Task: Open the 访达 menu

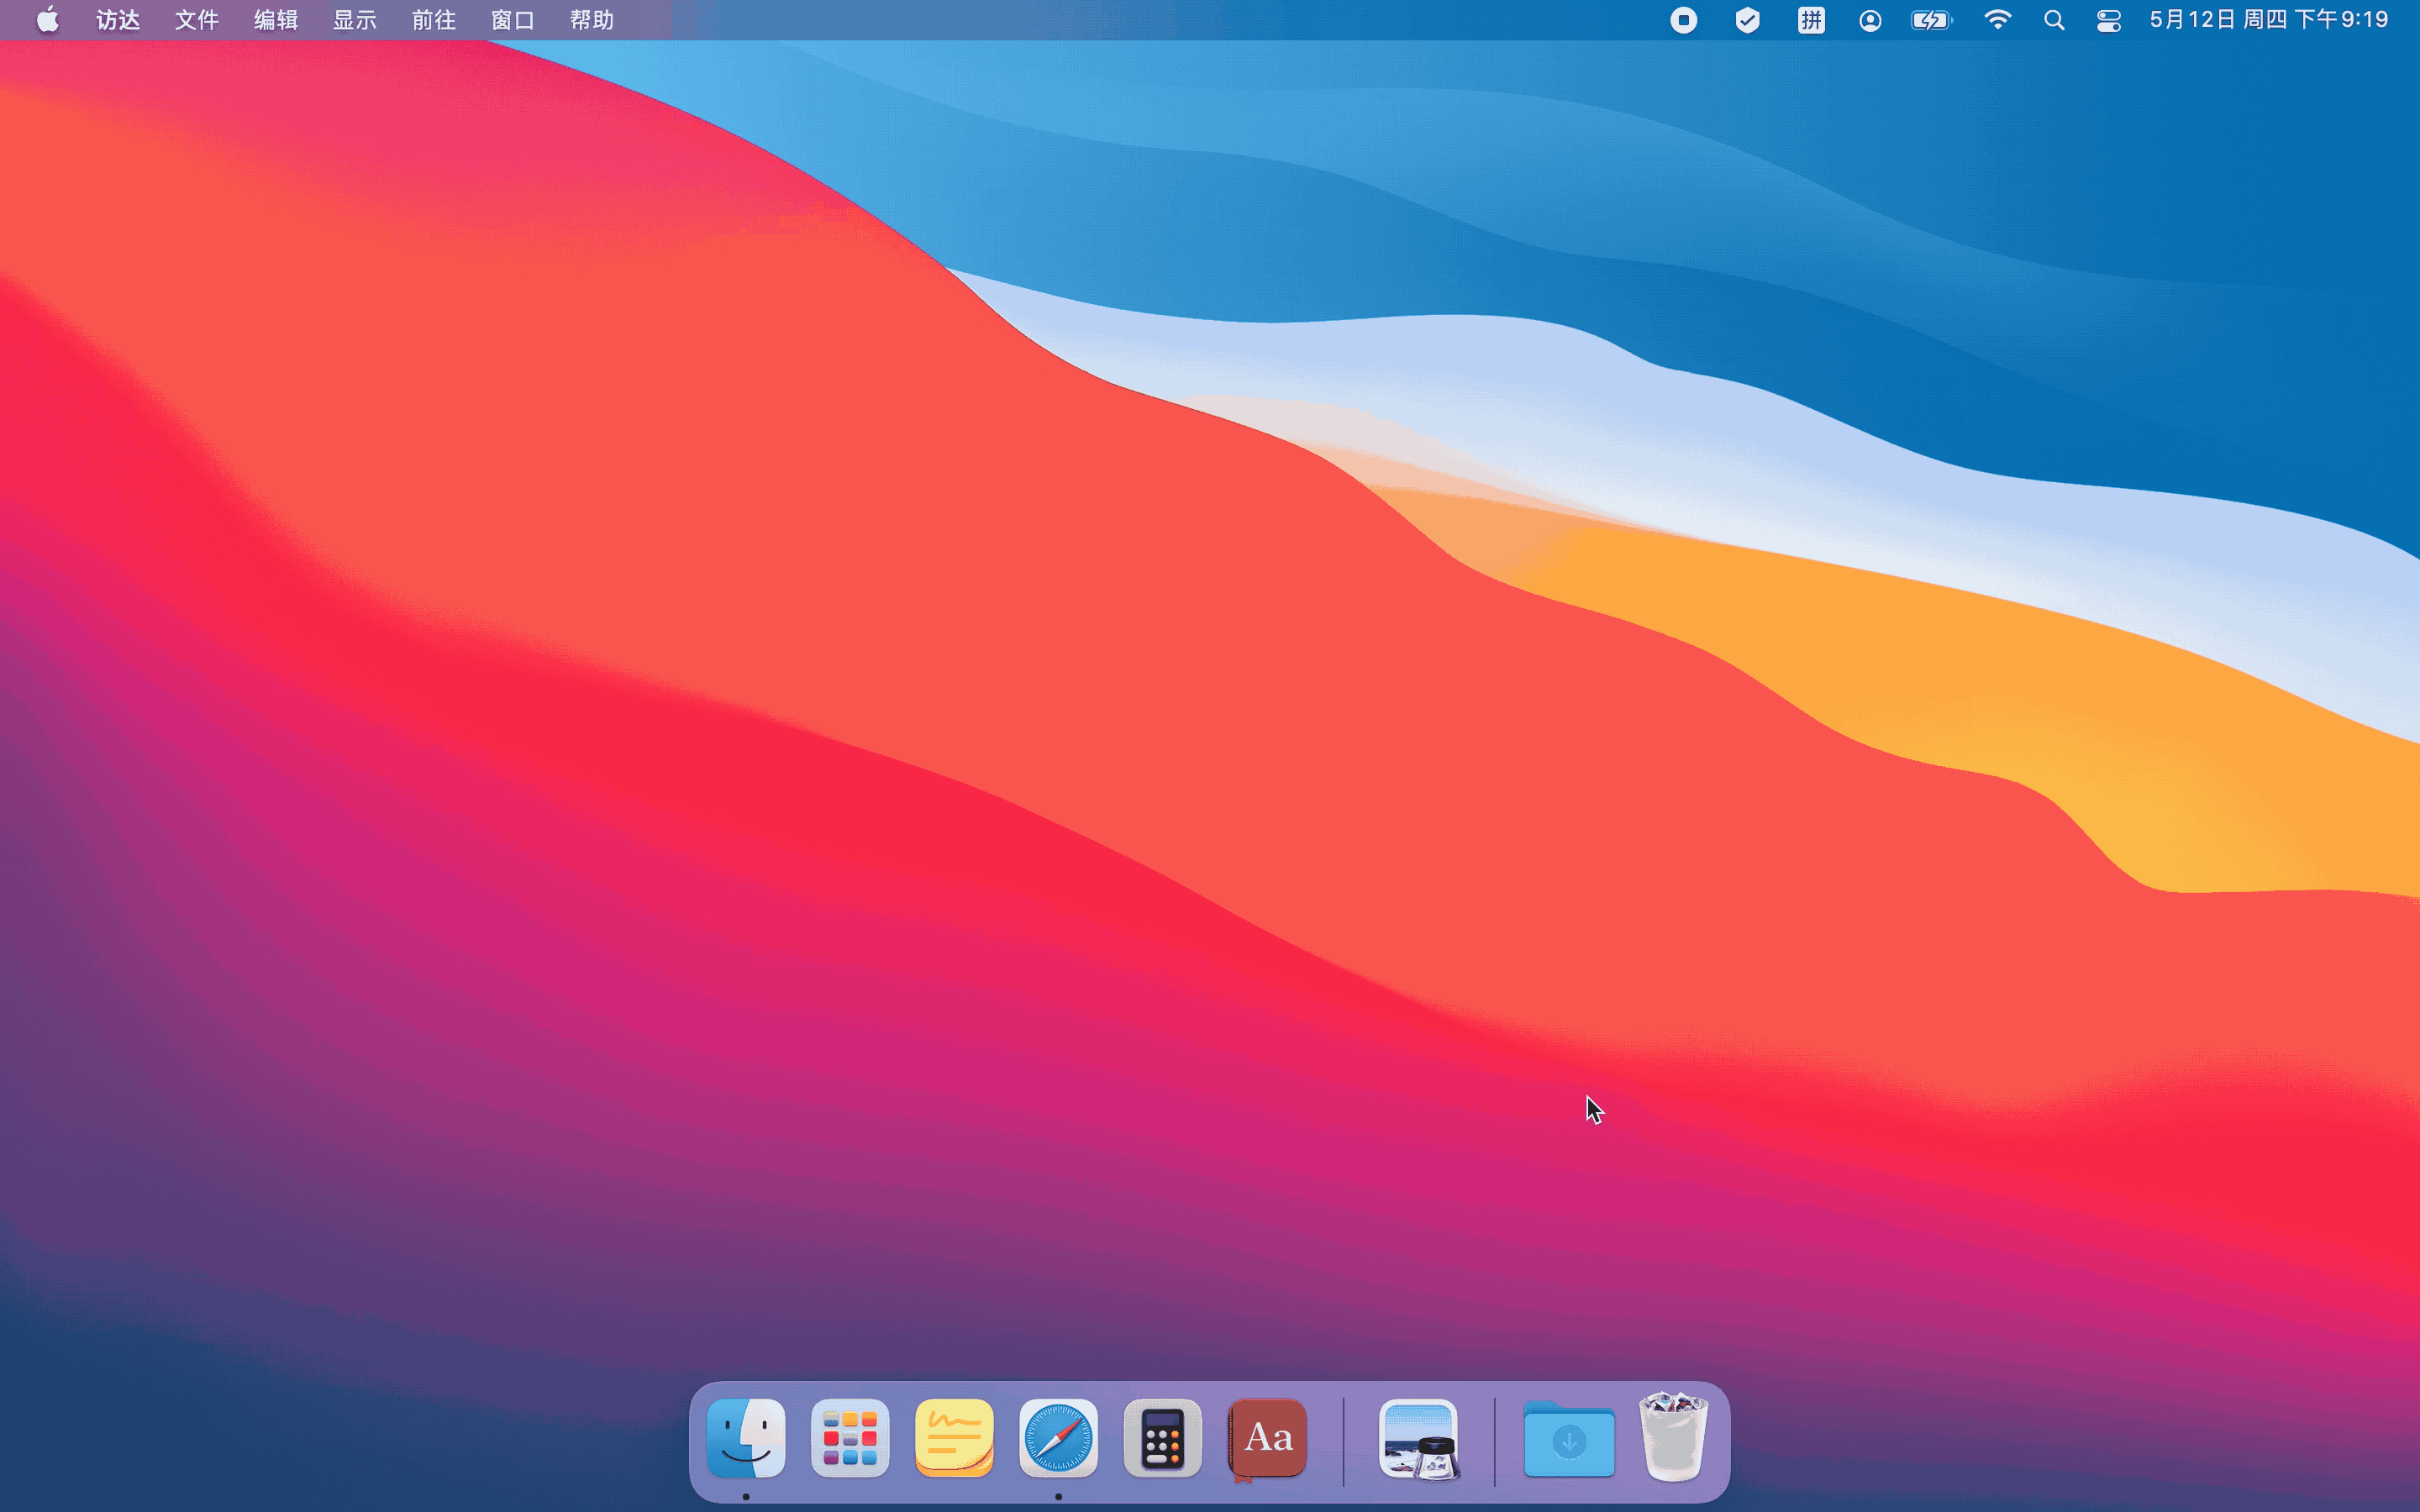Action: (118, 20)
